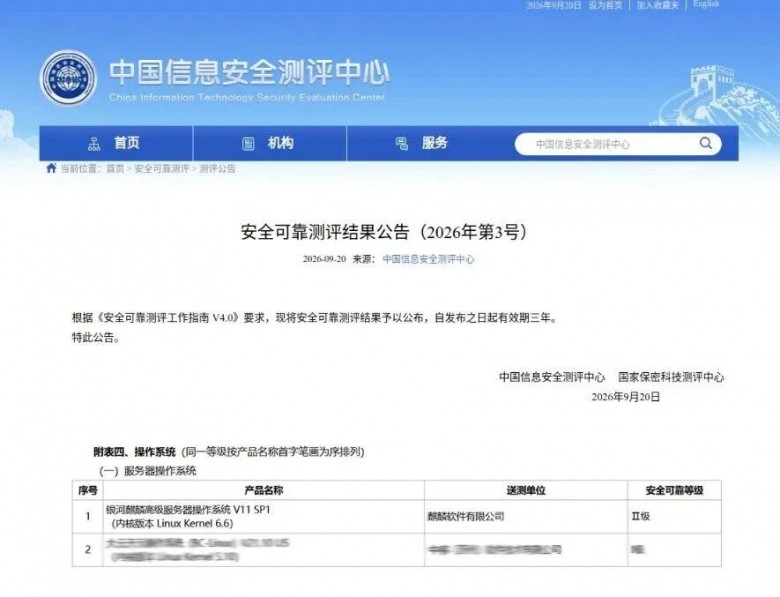780x597 pixels.
Task: Open the 机构 navigation tab
Action: [x=270, y=143]
